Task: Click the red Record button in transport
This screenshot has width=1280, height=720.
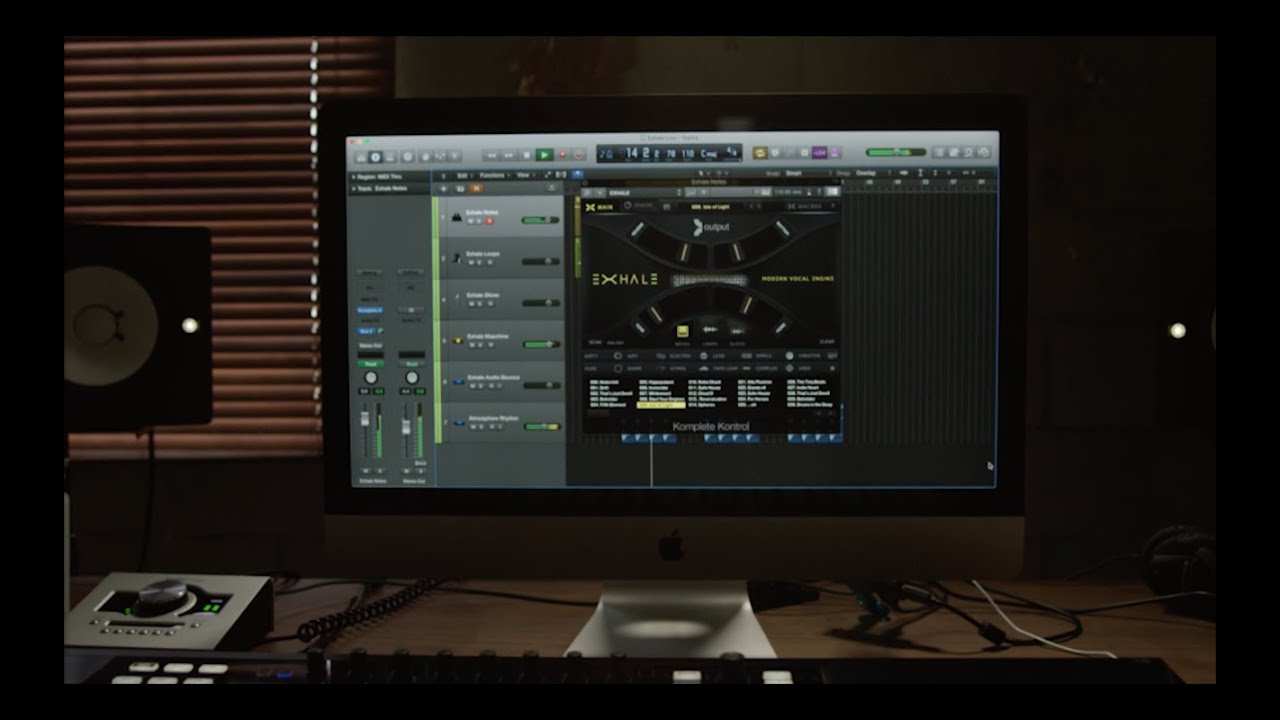Action: [562, 155]
